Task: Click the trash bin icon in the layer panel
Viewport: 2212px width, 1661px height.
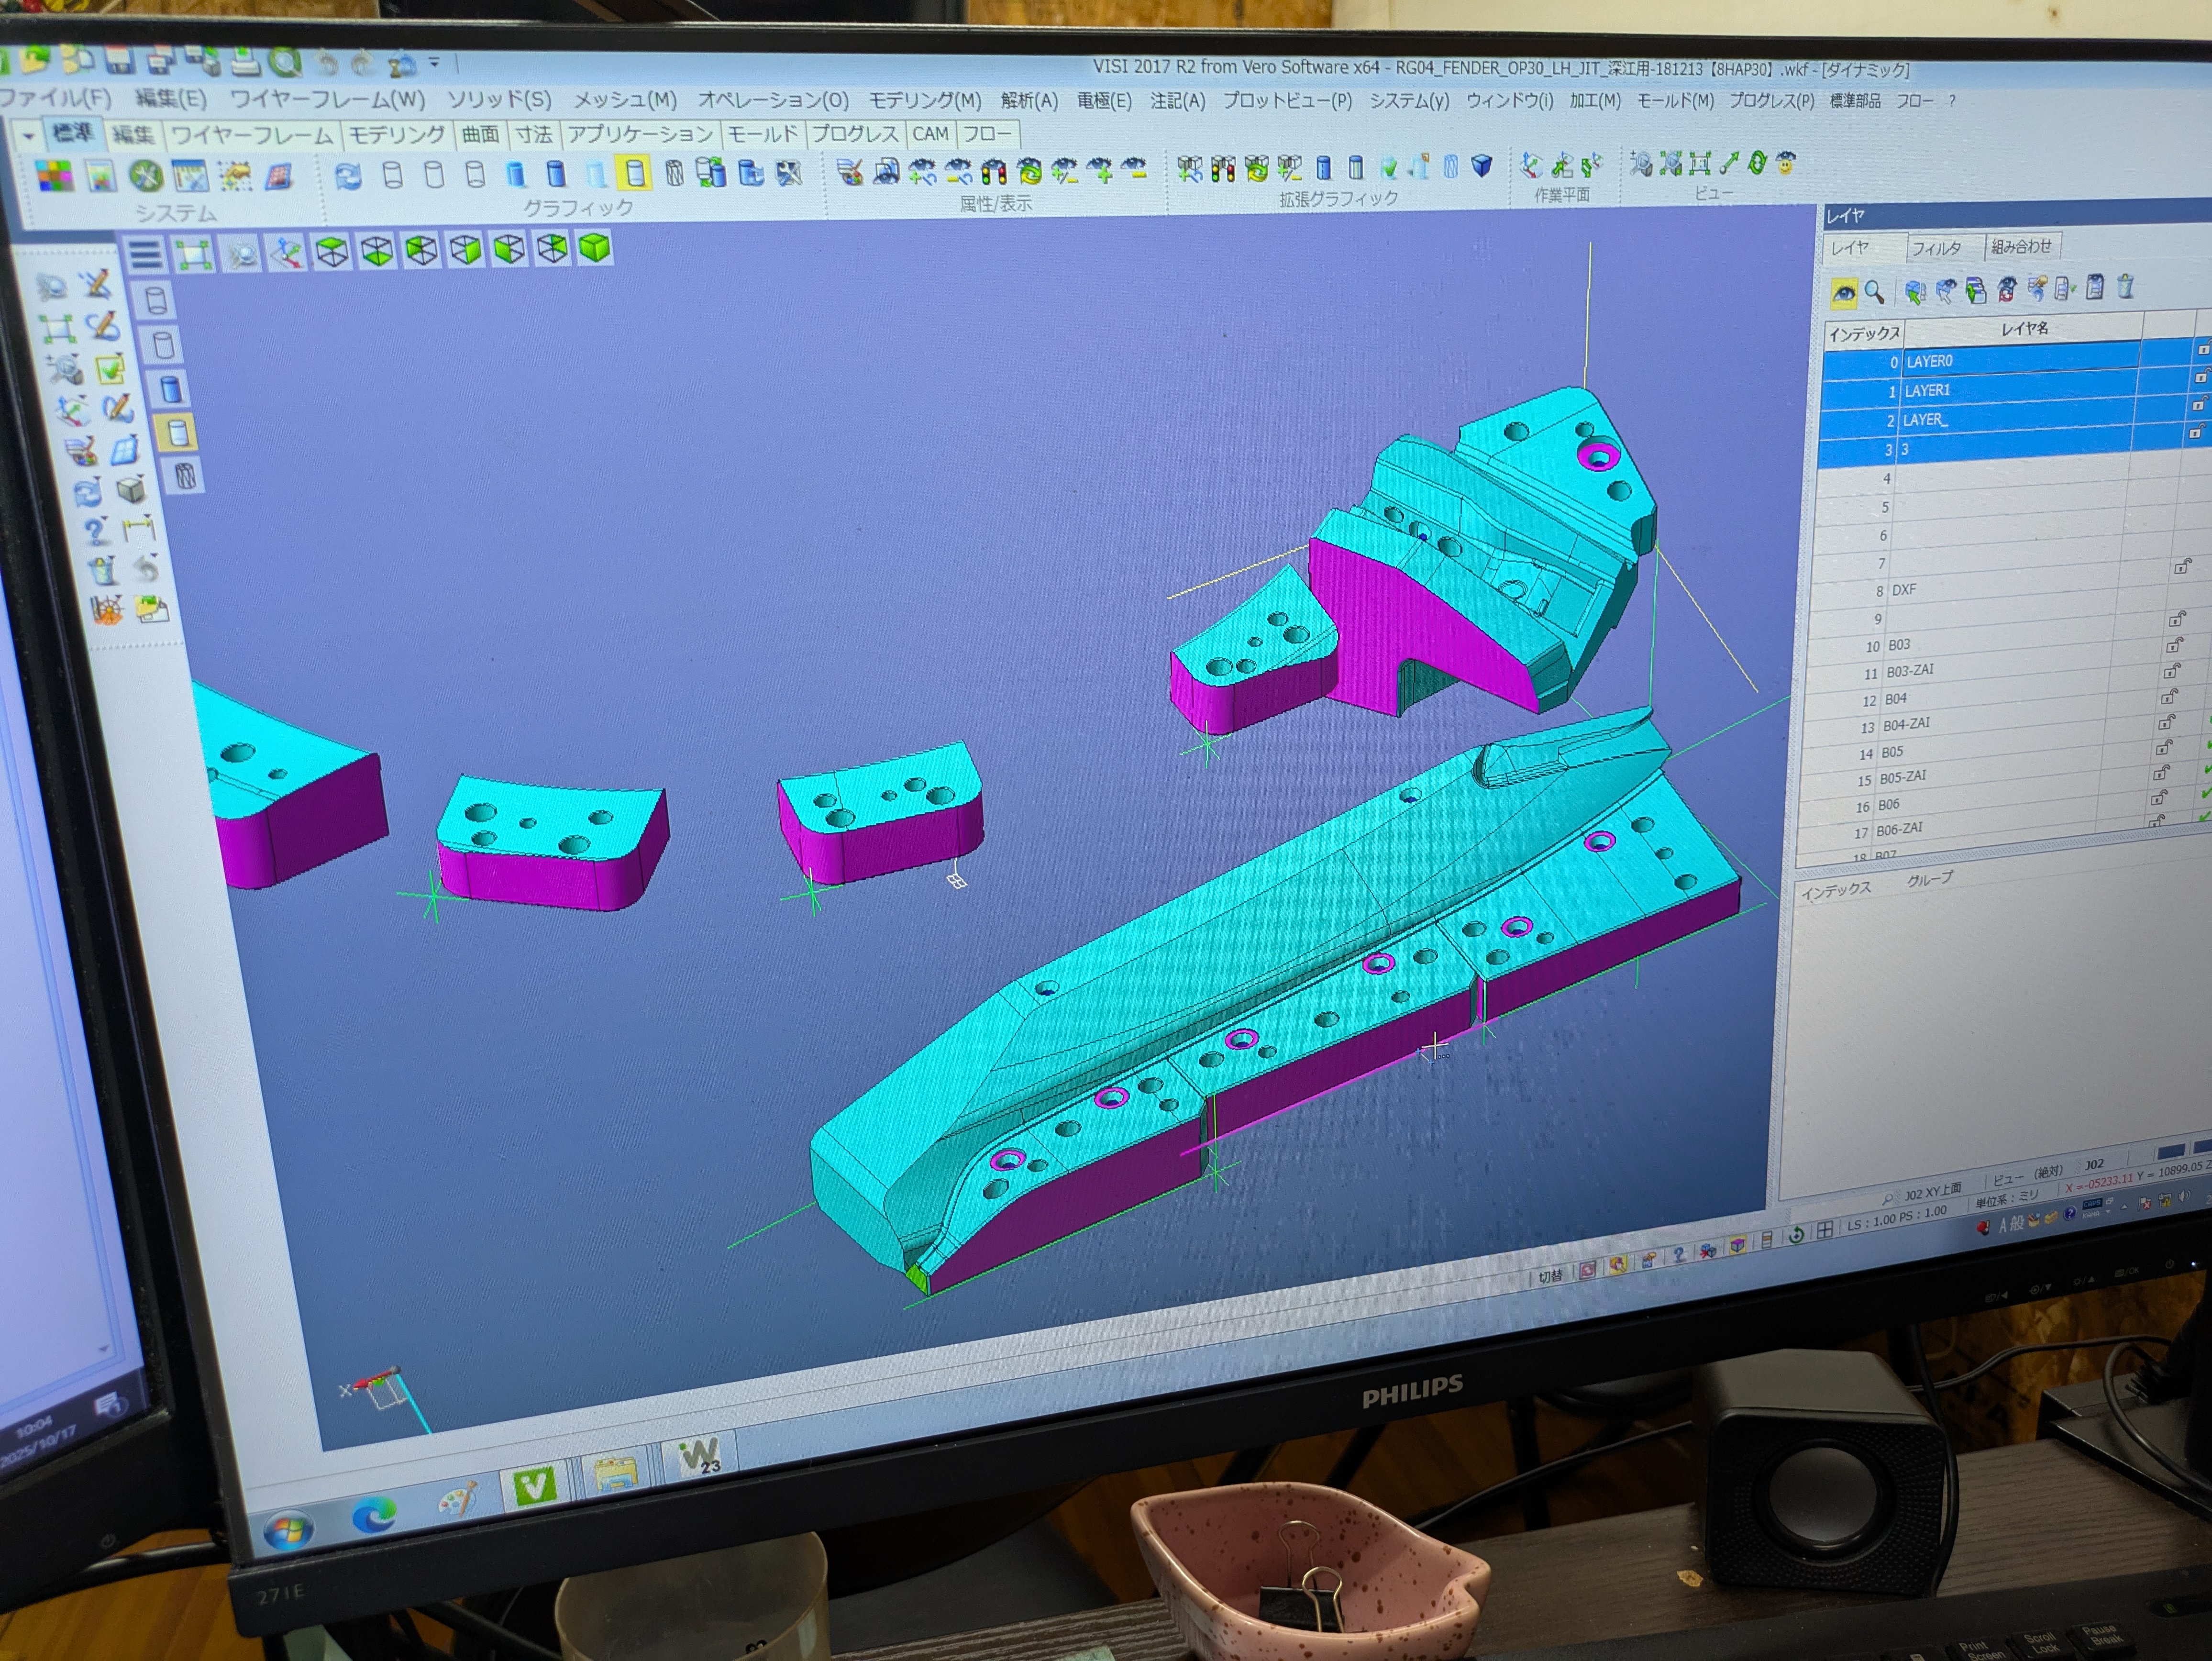Action: 2125,287
